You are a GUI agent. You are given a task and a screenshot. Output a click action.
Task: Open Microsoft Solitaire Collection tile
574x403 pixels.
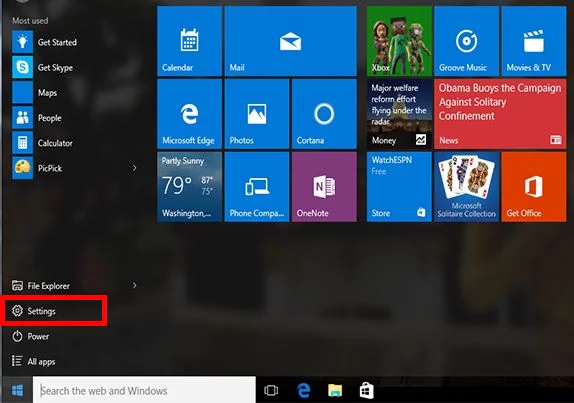click(466, 187)
